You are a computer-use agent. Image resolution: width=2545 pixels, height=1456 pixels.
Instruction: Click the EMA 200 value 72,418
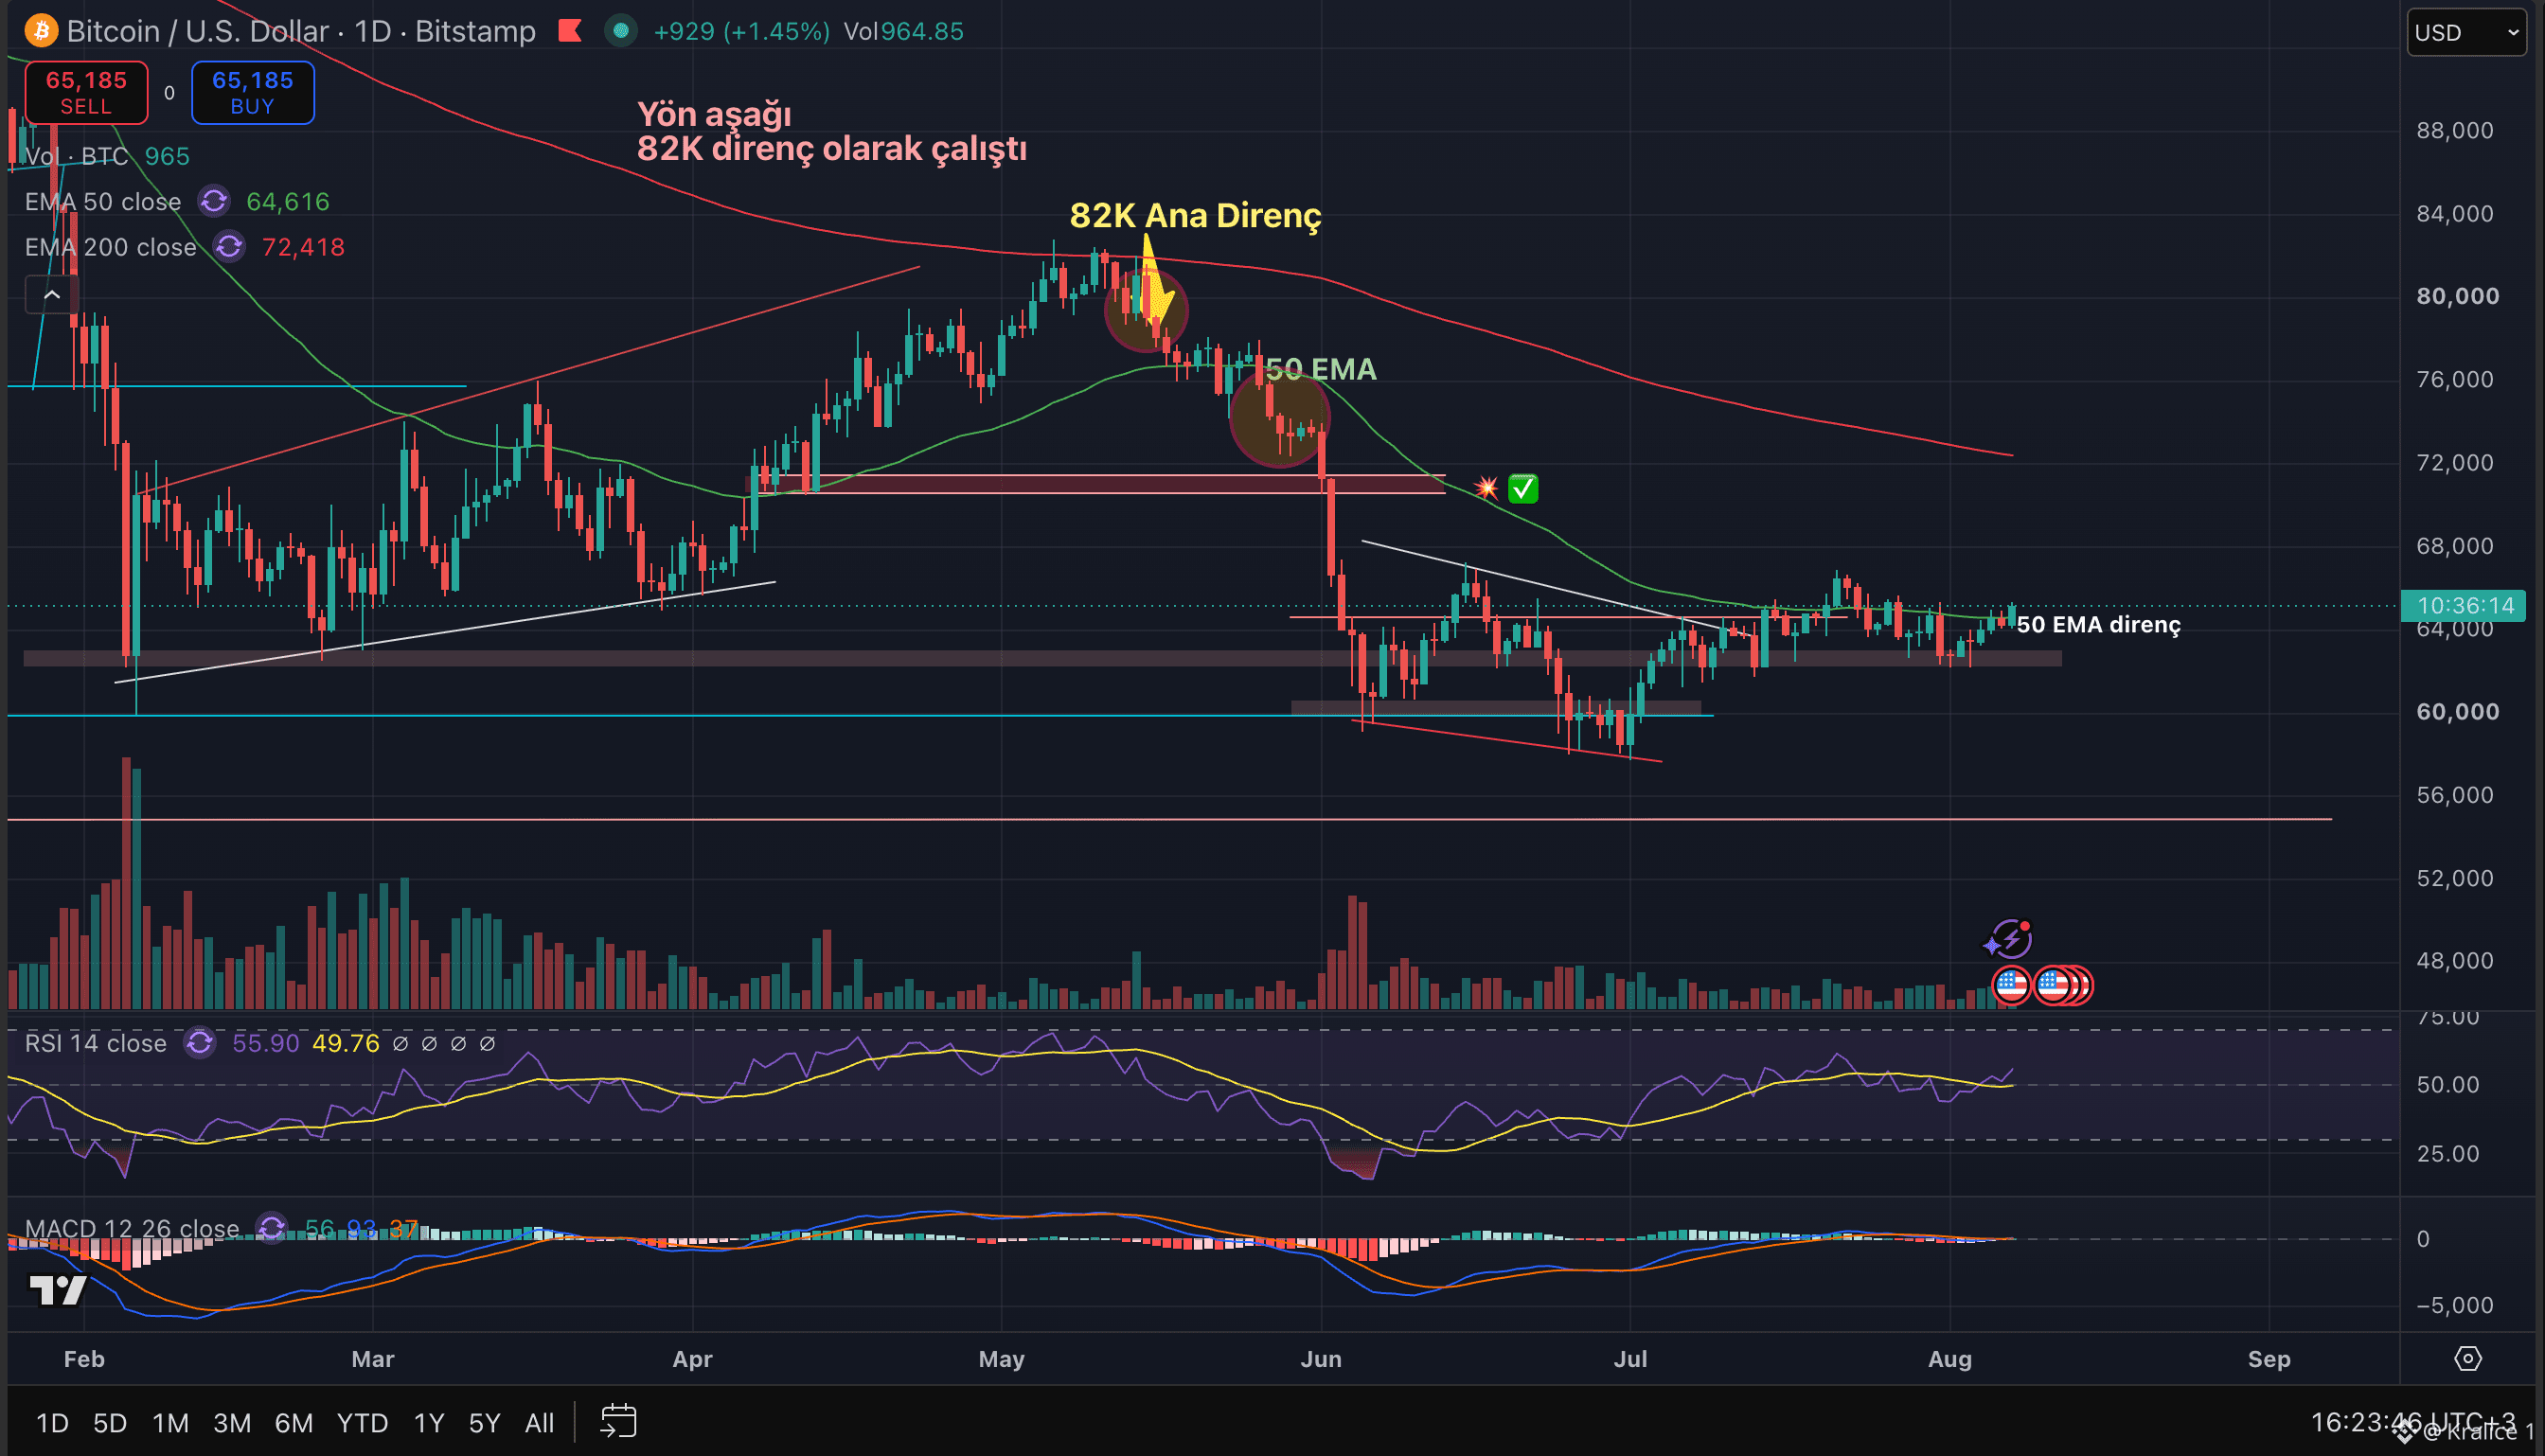tap(303, 247)
